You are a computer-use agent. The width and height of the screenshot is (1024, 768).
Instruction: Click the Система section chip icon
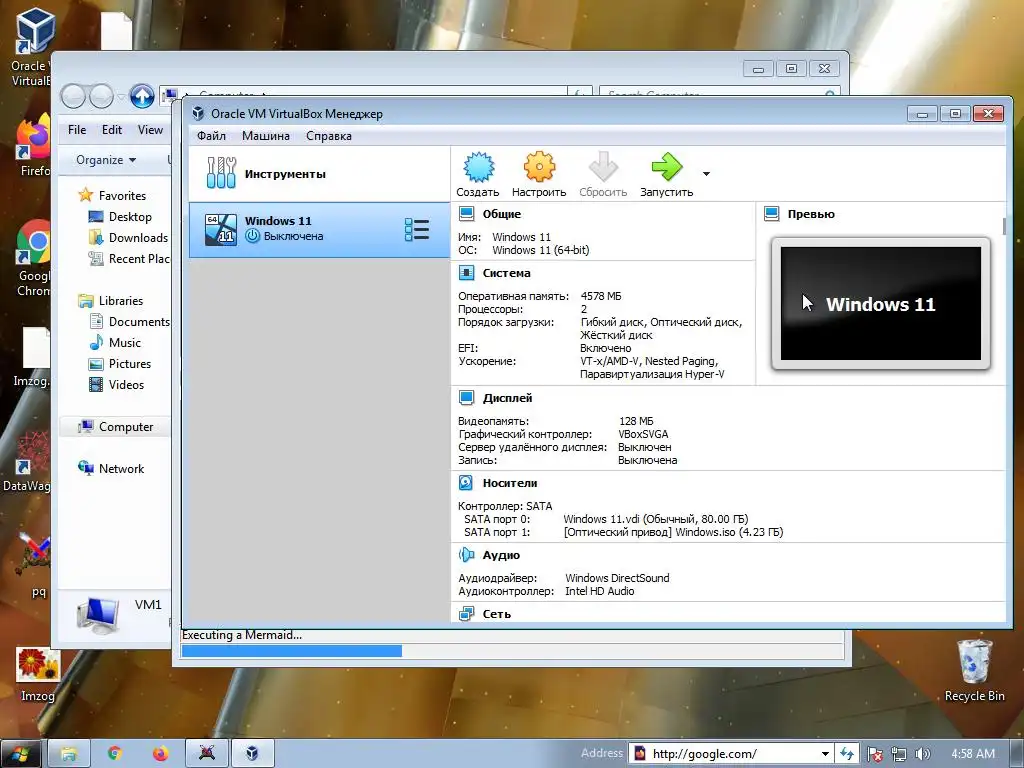click(x=466, y=273)
